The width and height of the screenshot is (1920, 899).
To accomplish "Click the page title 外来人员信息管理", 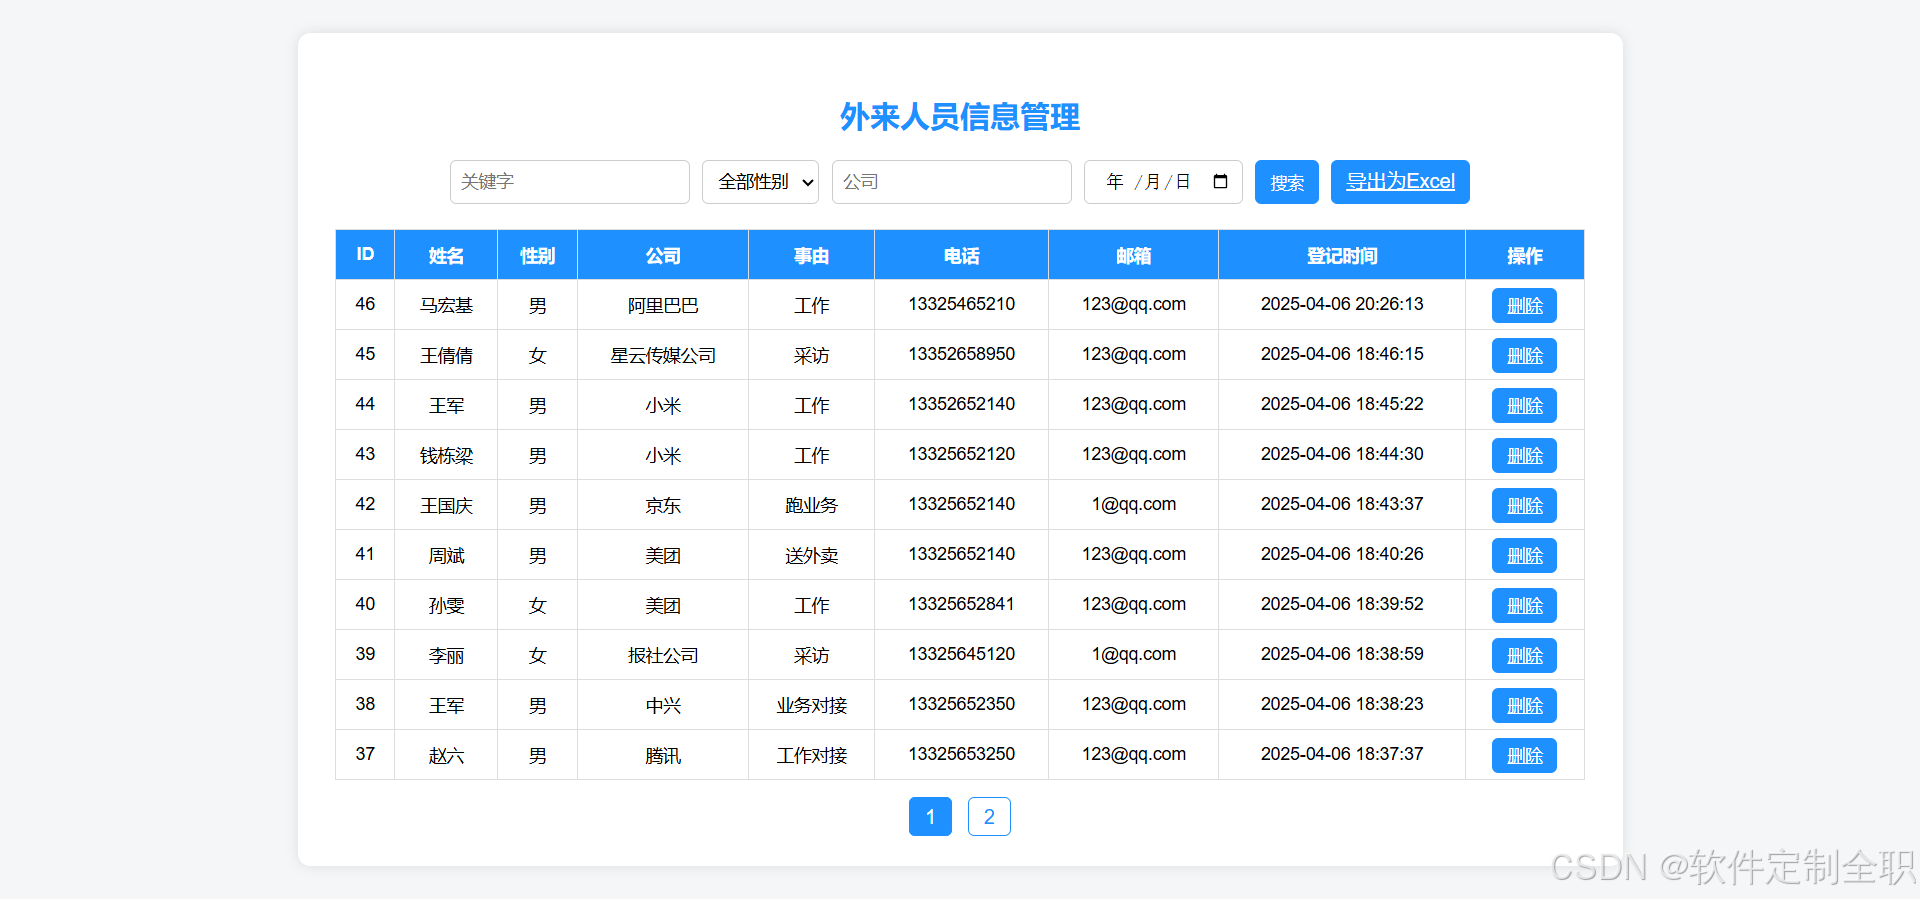I will point(960,117).
